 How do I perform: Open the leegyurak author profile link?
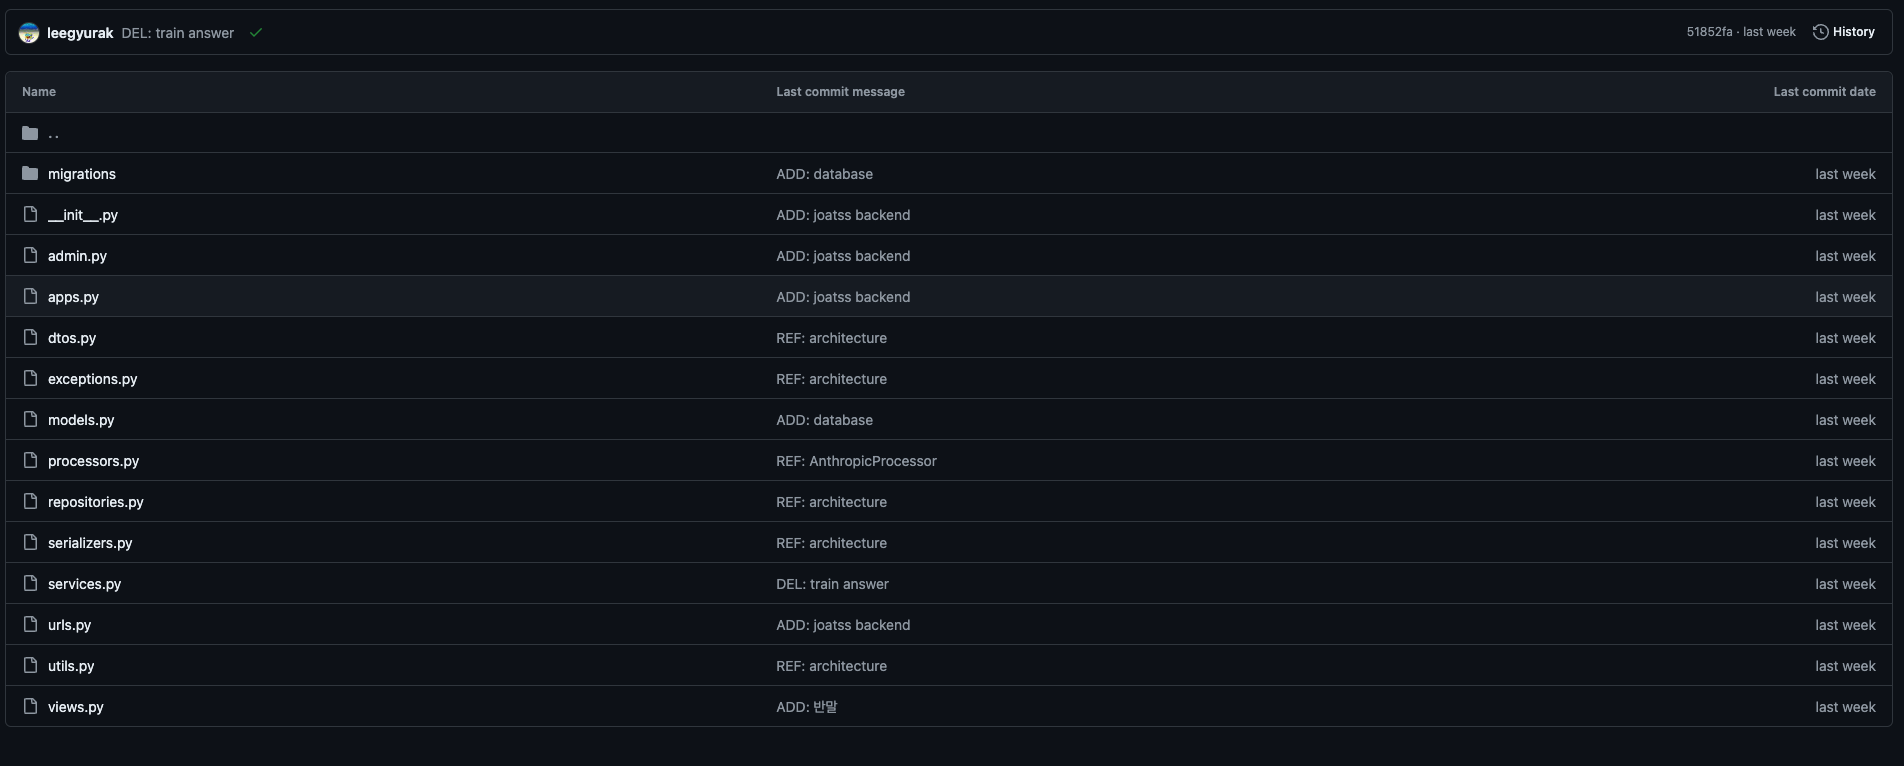[80, 33]
